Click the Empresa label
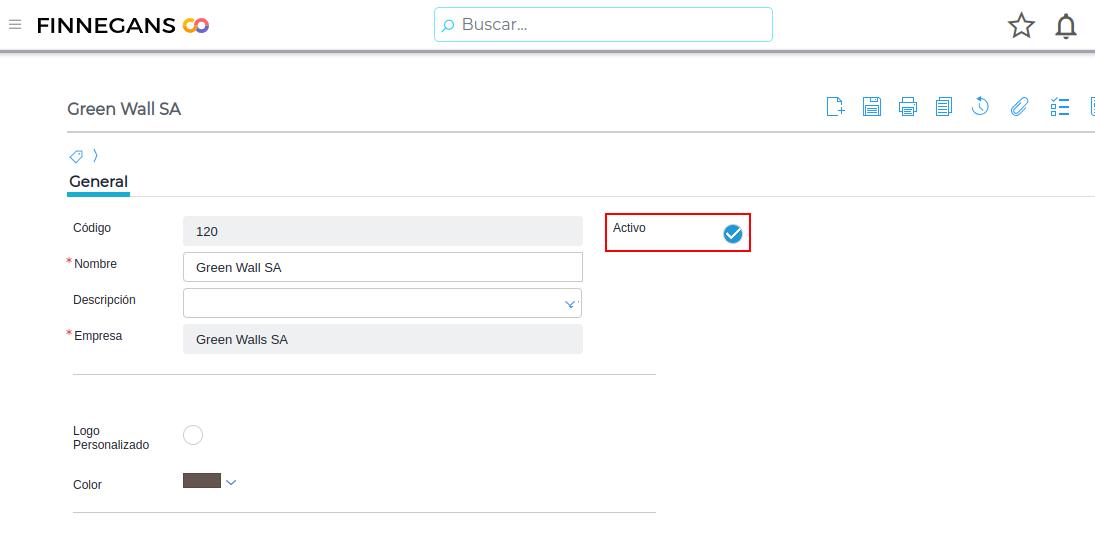The width and height of the screenshot is (1095, 537). (x=98, y=335)
